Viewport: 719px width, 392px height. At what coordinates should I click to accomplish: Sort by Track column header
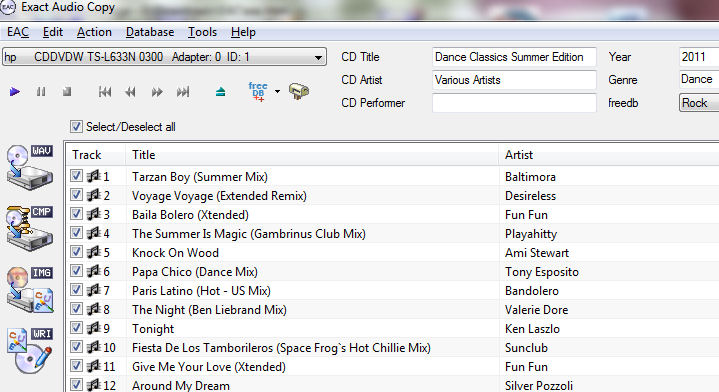coord(96,155)
